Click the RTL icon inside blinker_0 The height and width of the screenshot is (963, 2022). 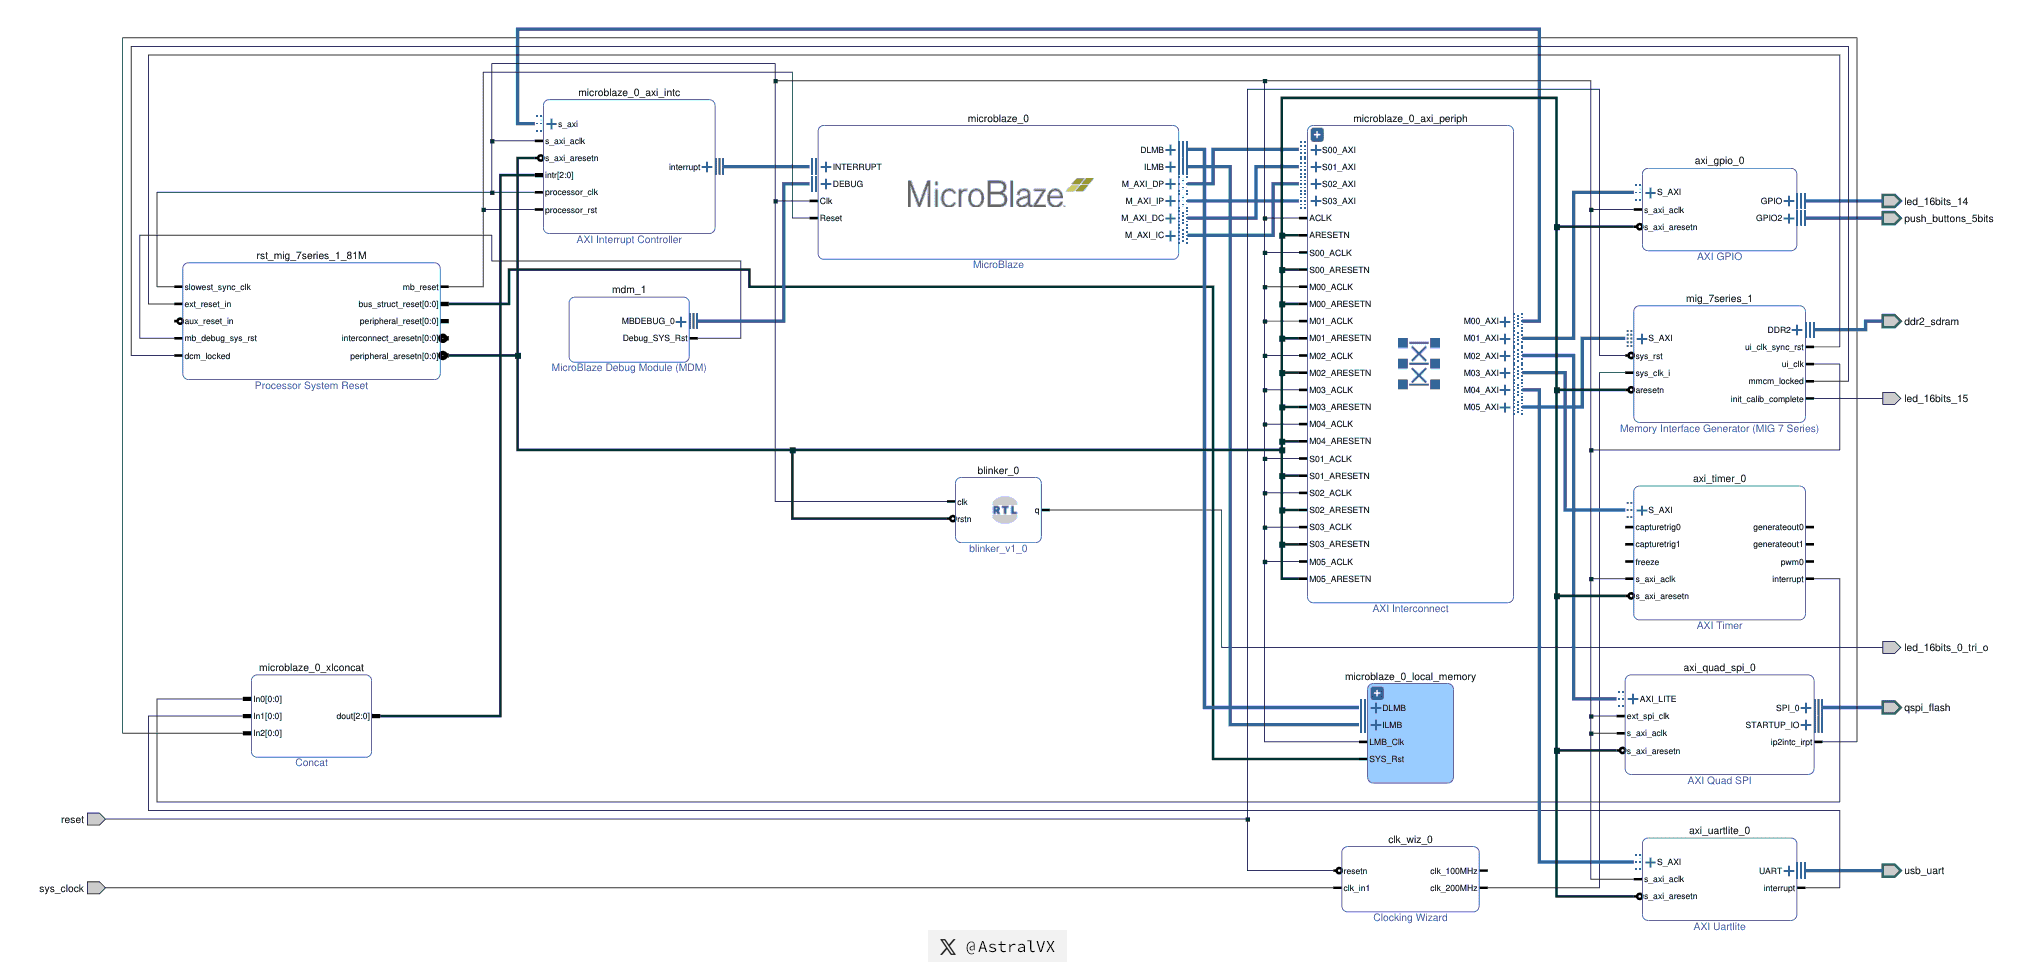coord(1004,510)
